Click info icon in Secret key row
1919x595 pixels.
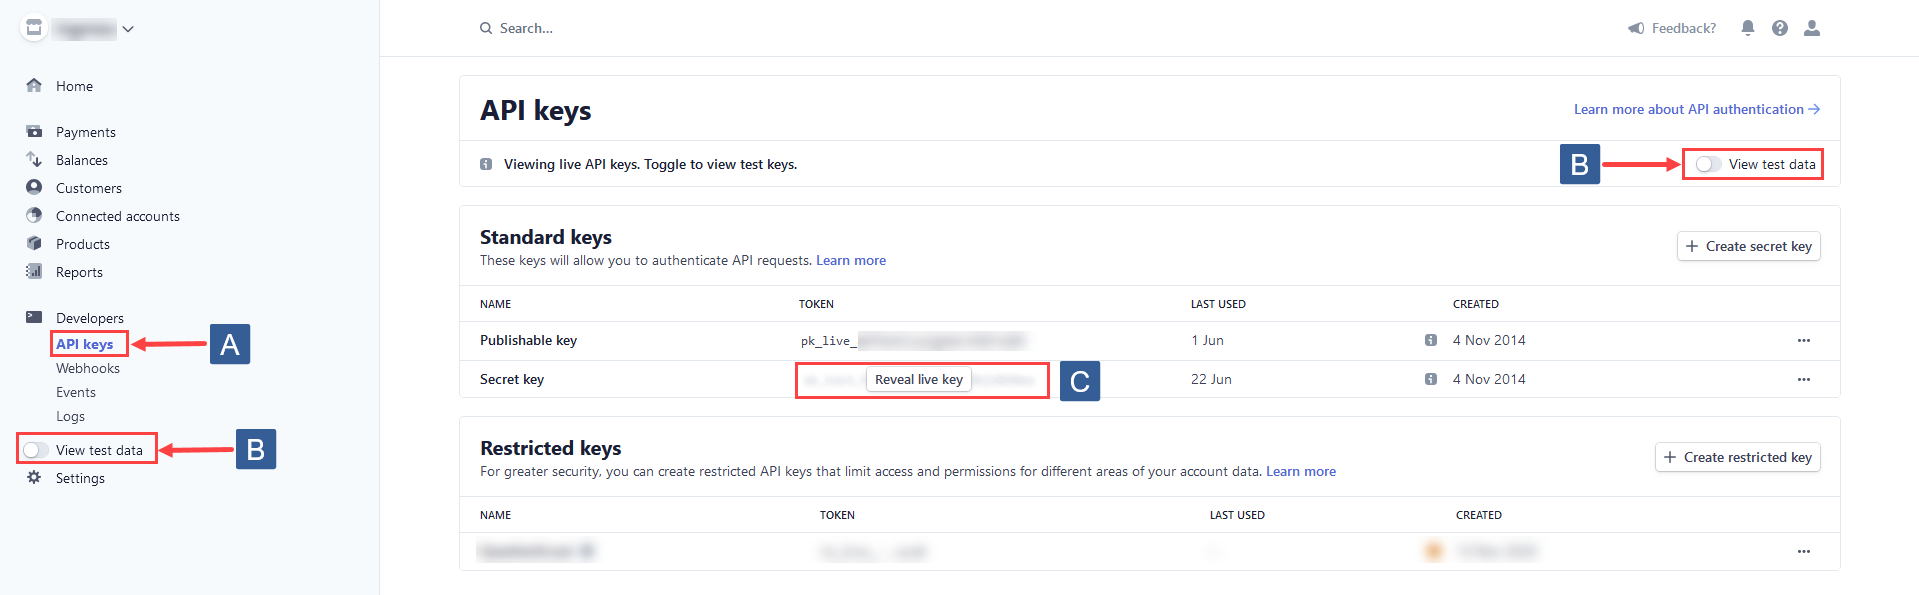(x=1431, y=379)
